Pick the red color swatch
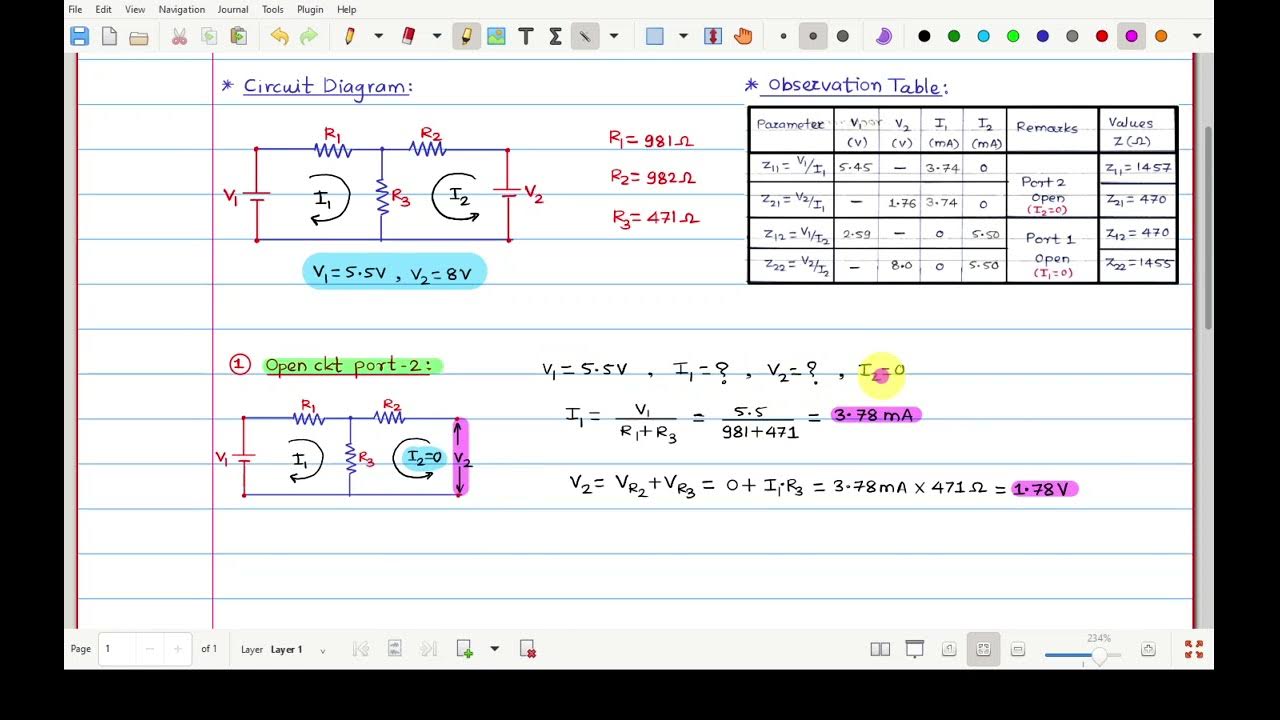The height and width of the screenshot is (720, 1280). [x=1102, y=37]
